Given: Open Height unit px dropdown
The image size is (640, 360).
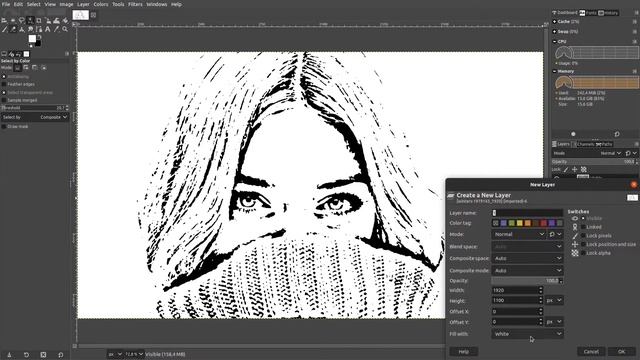Looking at the screenshot, I should [x=554, y=300].
